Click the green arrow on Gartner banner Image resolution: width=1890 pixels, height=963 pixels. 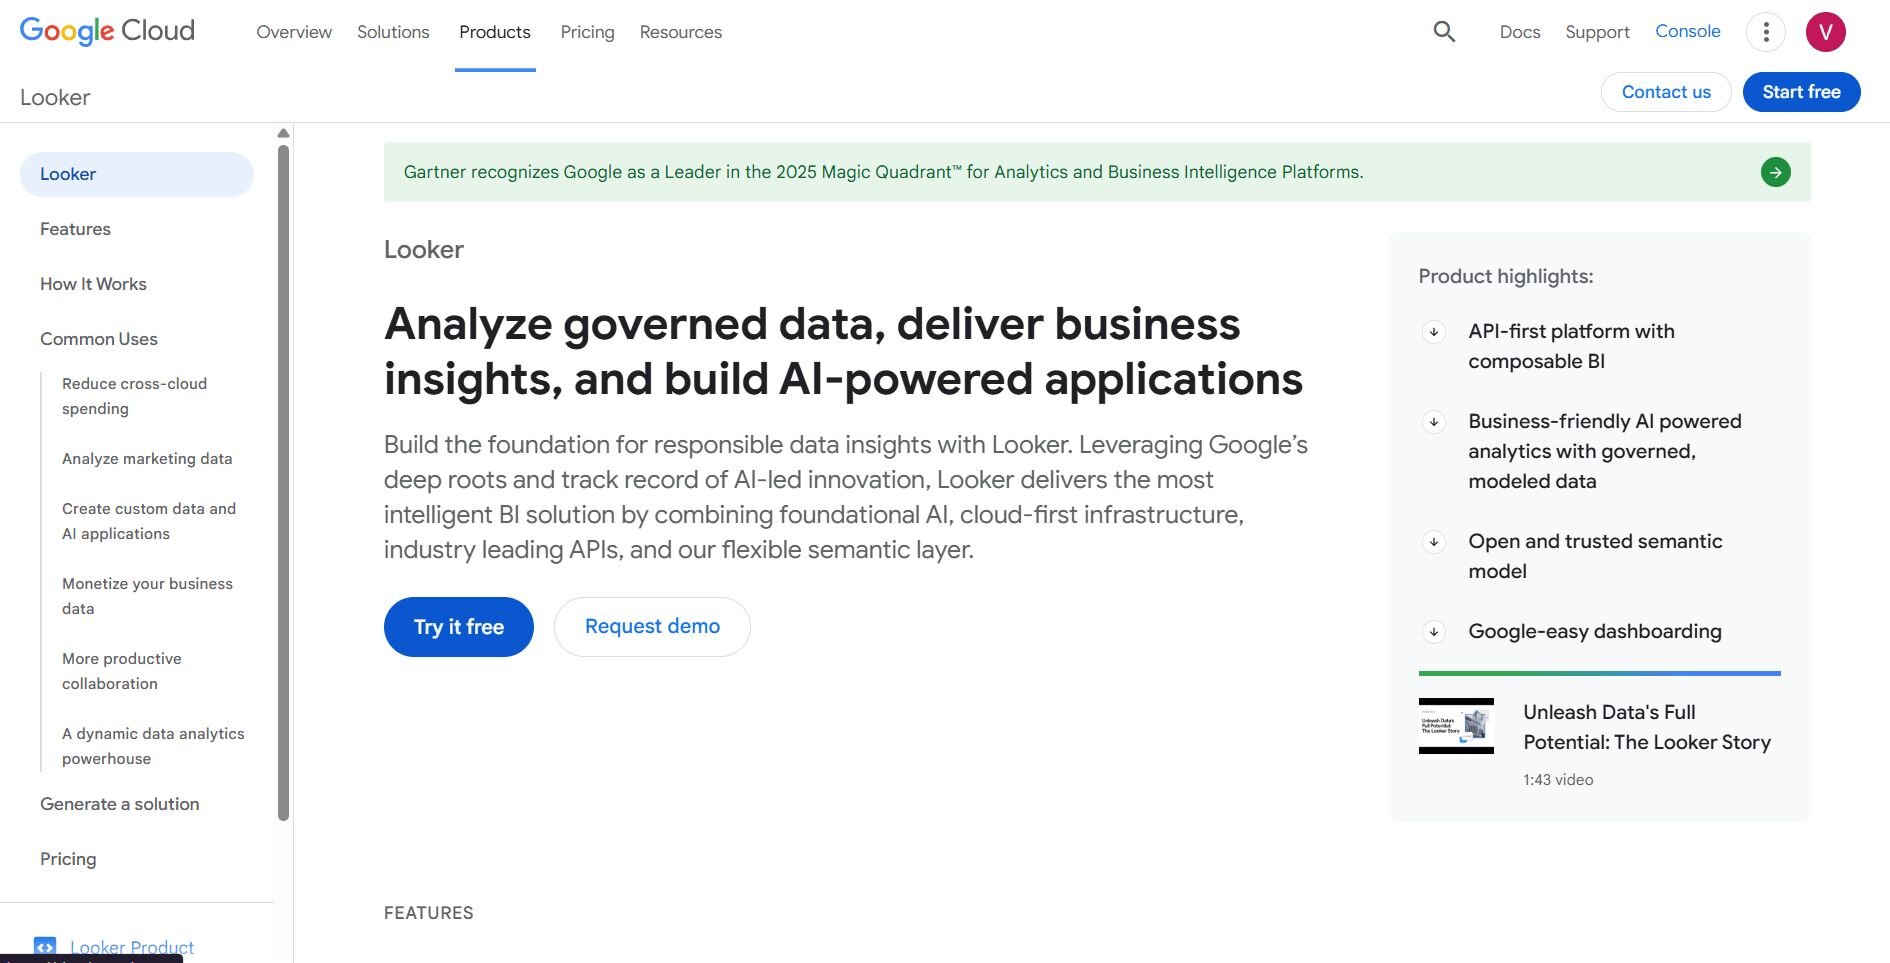(x=1775, y=172)
